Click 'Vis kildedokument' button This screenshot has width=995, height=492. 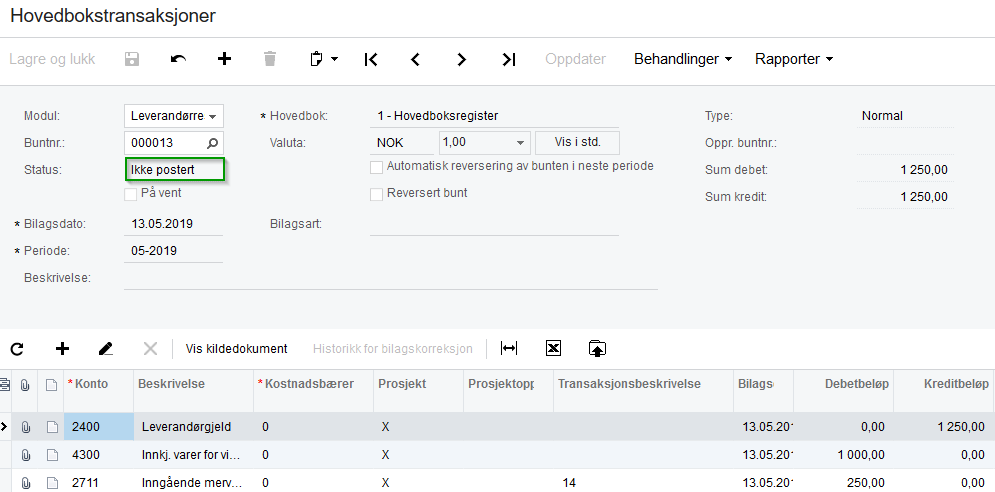point(237,348)
